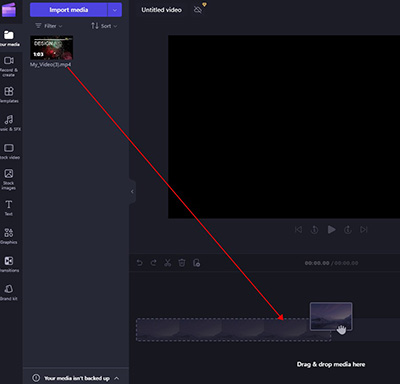The width and height of the screenshot is (400, 384).
Task: Click the Redo arrow icon
Action: click(153, 263)
